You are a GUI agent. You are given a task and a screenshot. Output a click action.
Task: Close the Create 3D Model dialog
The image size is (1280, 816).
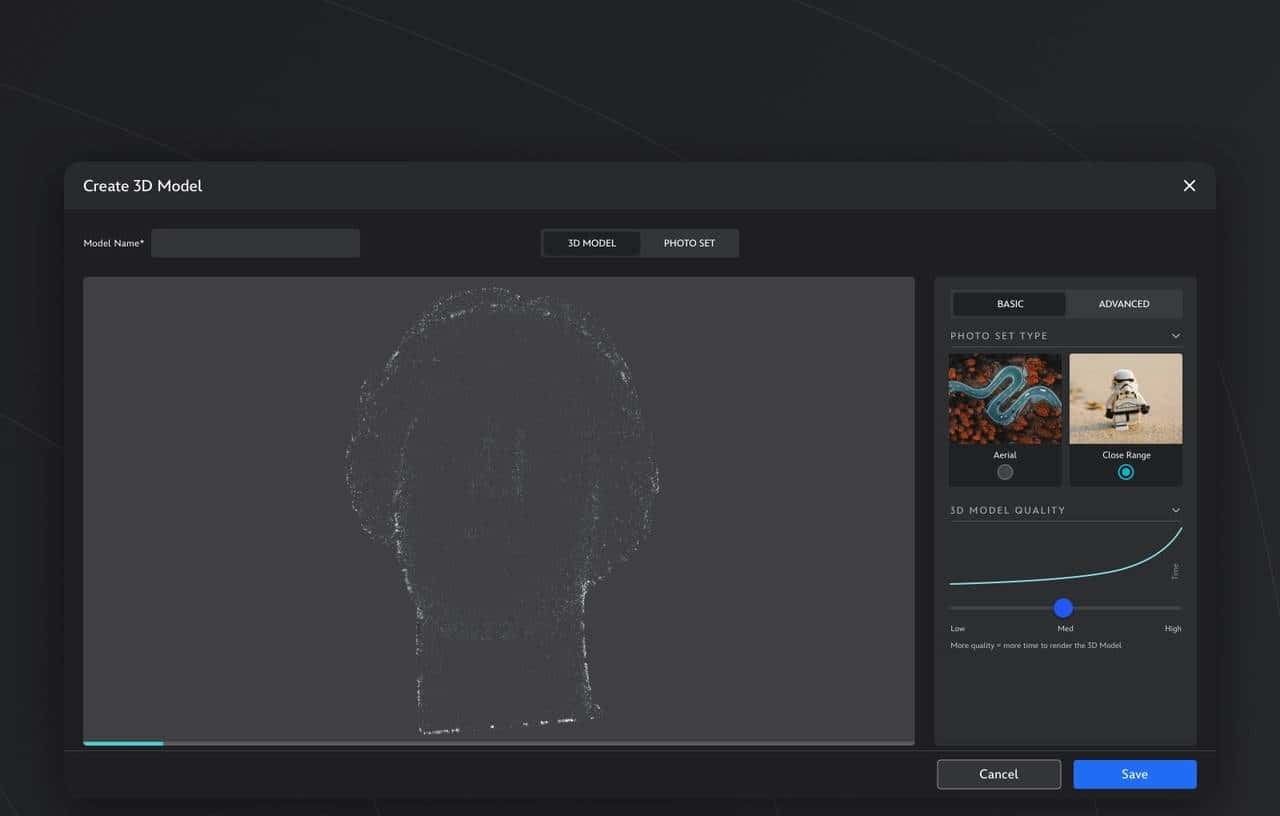click(1189, 186)
